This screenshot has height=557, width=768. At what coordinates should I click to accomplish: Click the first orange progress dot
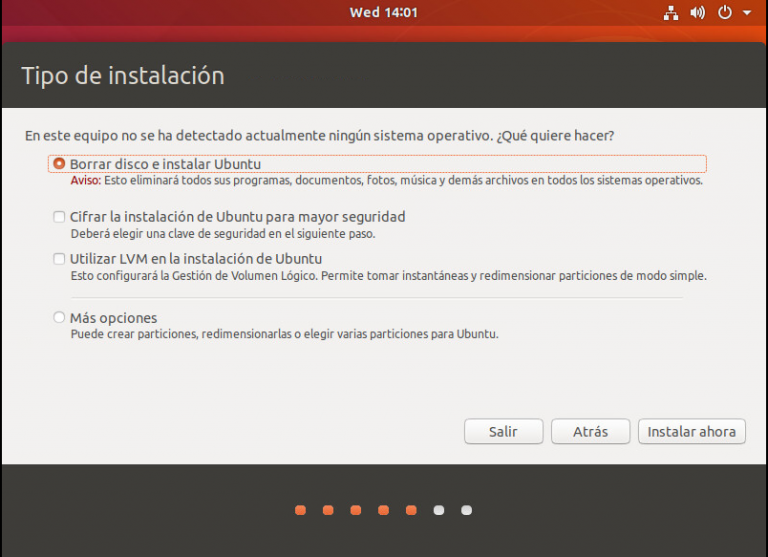click(x=300, y=510)
